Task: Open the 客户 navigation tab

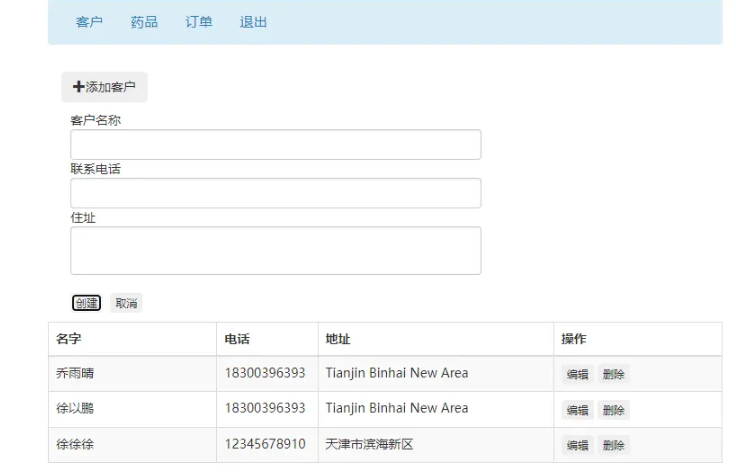Action: click(89, 22)
